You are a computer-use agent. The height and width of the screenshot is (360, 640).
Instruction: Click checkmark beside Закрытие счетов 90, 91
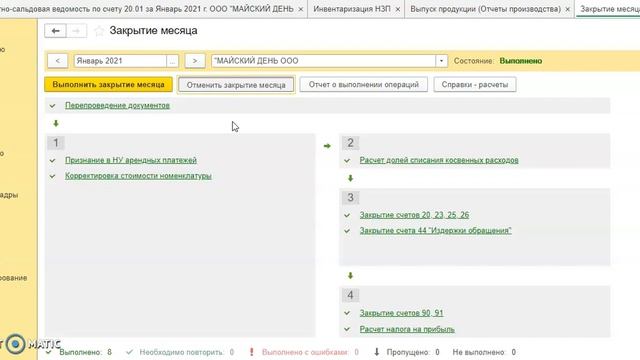[347, 313]
